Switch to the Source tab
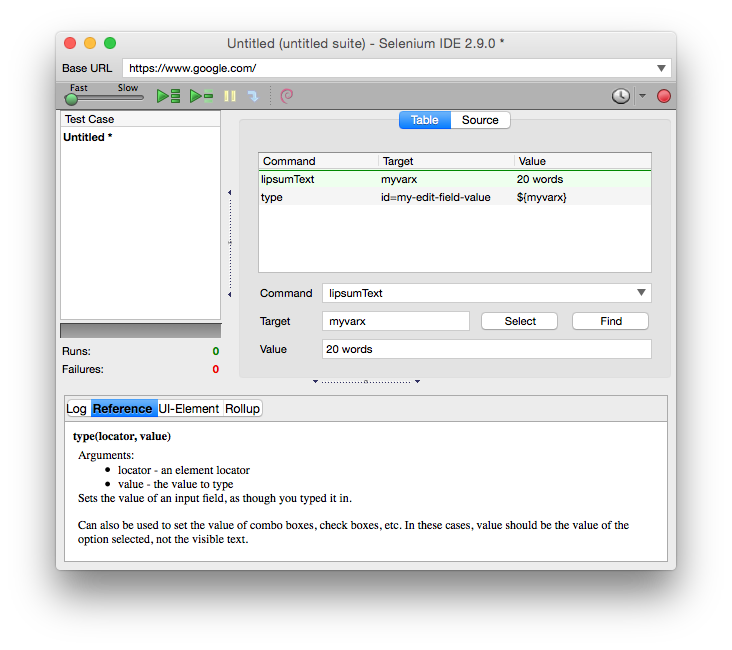 tap(480, 120)
